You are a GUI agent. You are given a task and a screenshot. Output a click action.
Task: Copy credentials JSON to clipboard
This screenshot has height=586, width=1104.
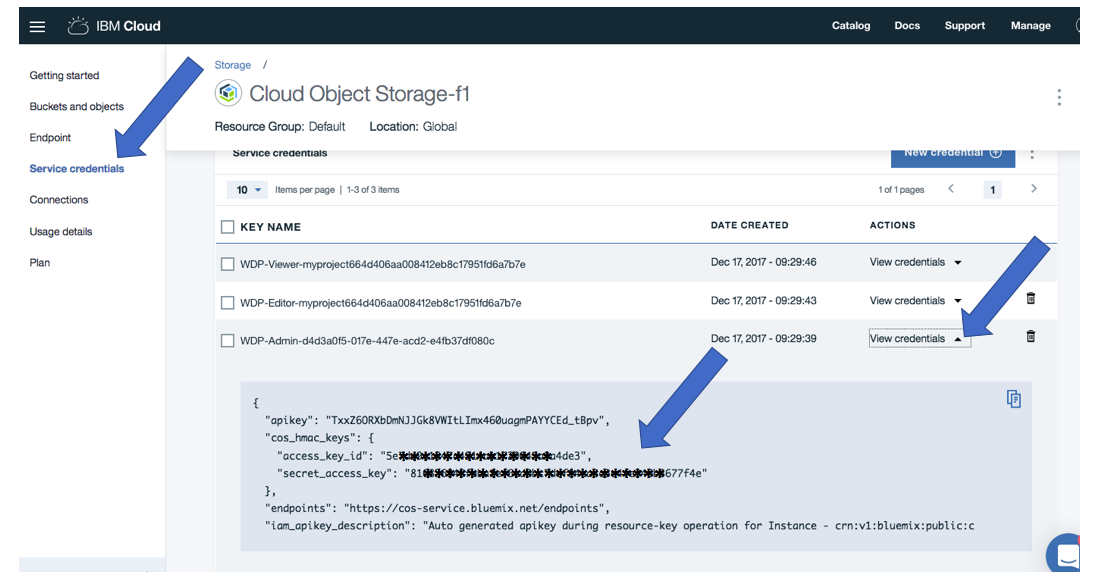point(1013,399)
